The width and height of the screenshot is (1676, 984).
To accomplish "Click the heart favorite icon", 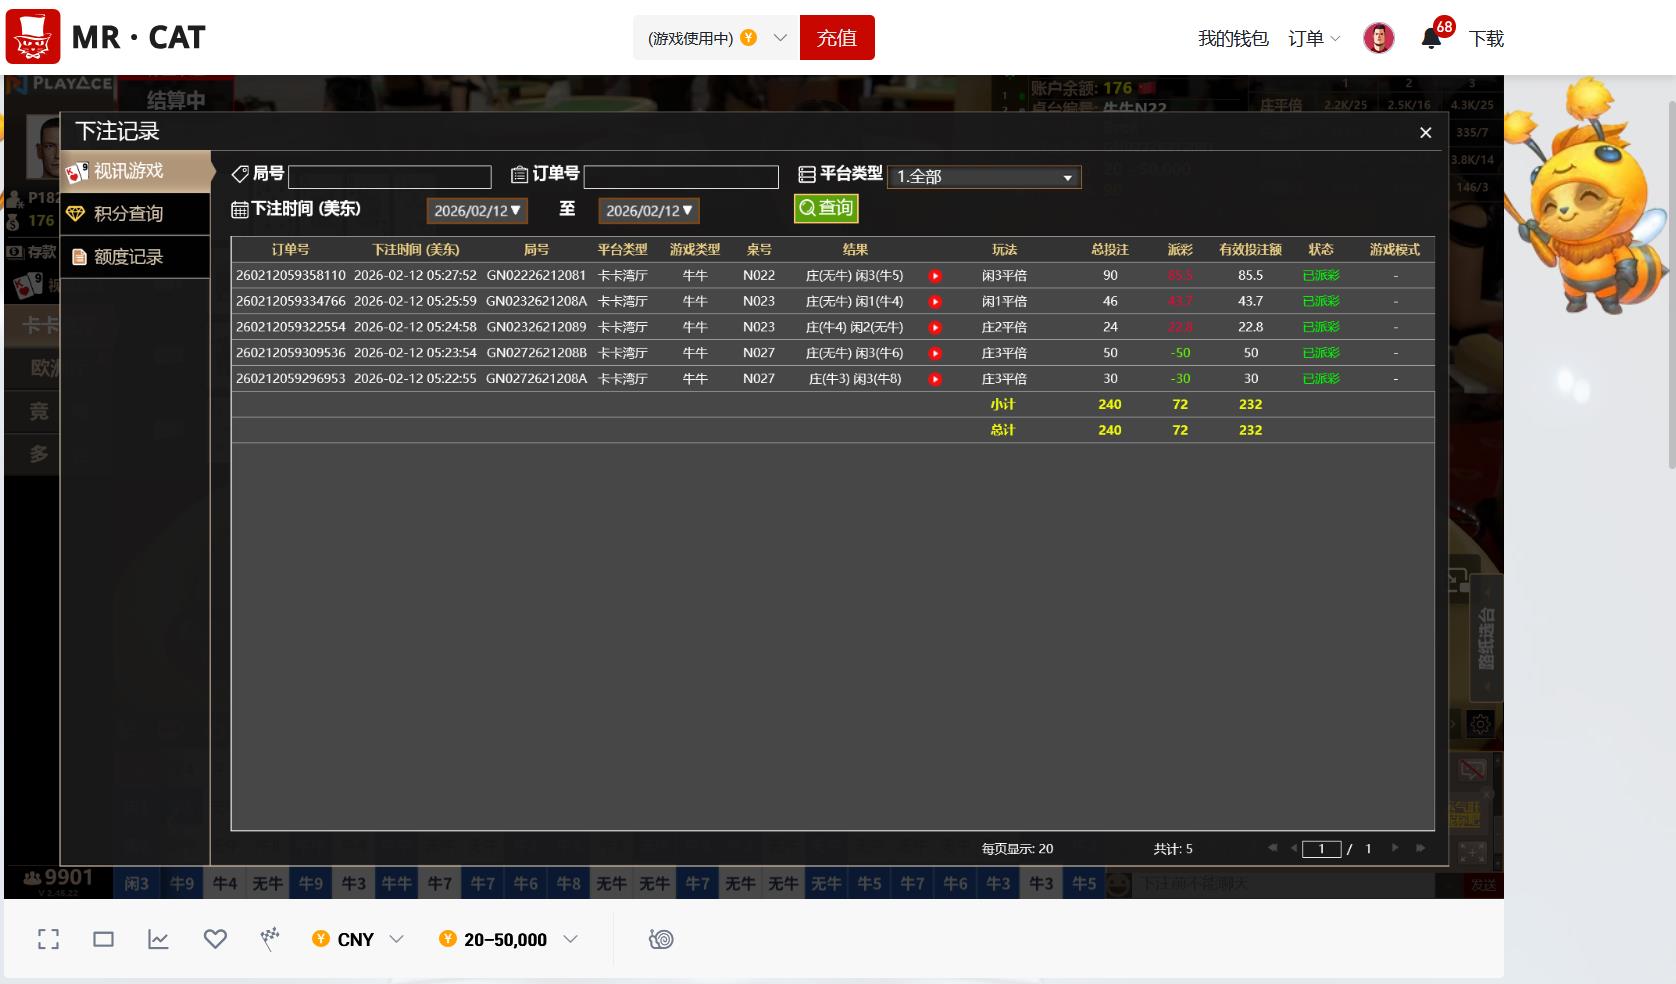I will (x=215, y=939).
